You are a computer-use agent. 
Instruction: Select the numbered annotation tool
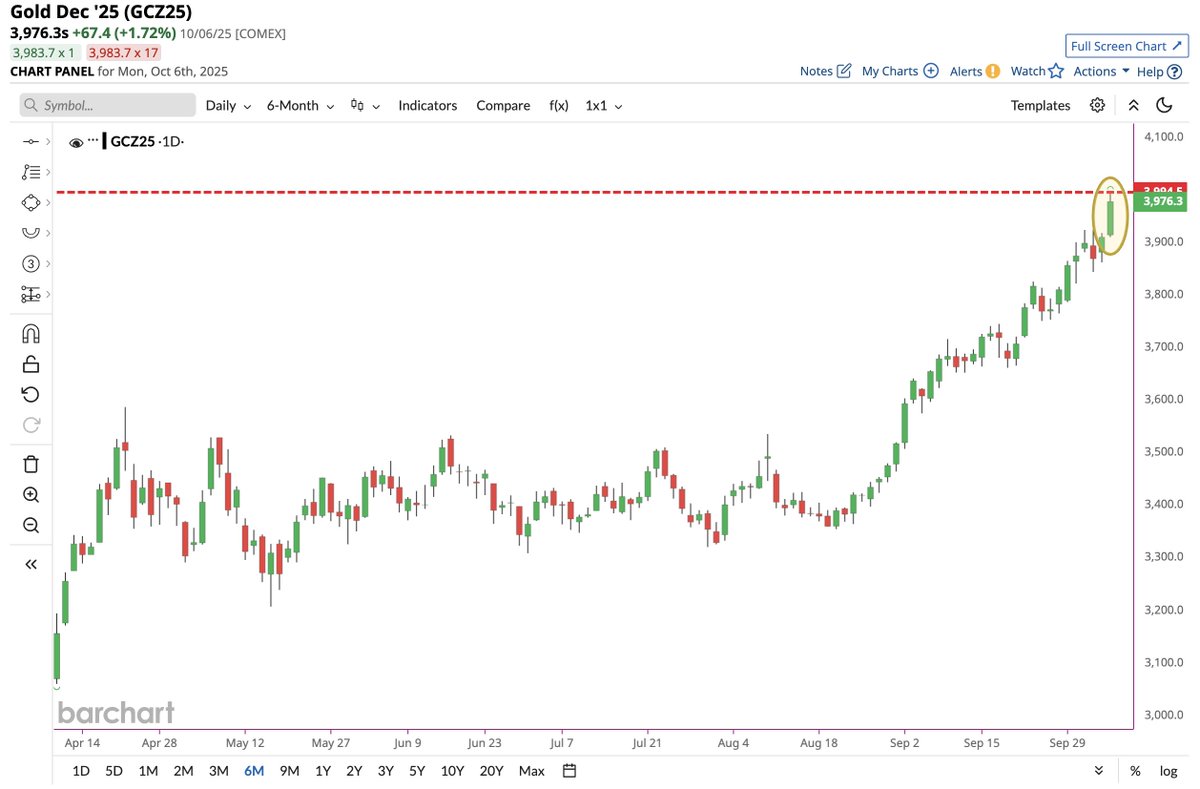(30, 264)
